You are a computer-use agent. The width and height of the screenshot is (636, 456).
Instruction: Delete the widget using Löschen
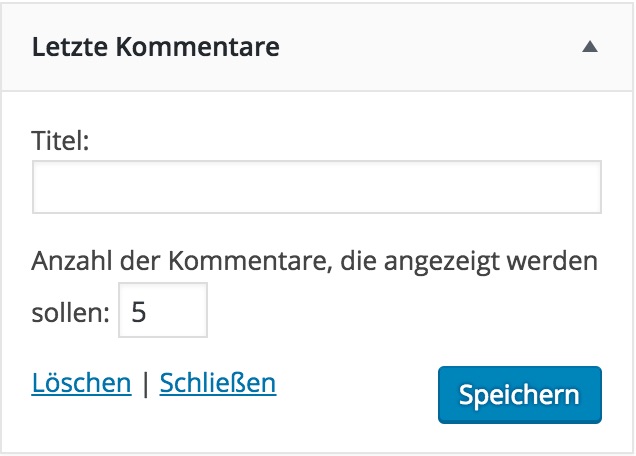[81, 383]
